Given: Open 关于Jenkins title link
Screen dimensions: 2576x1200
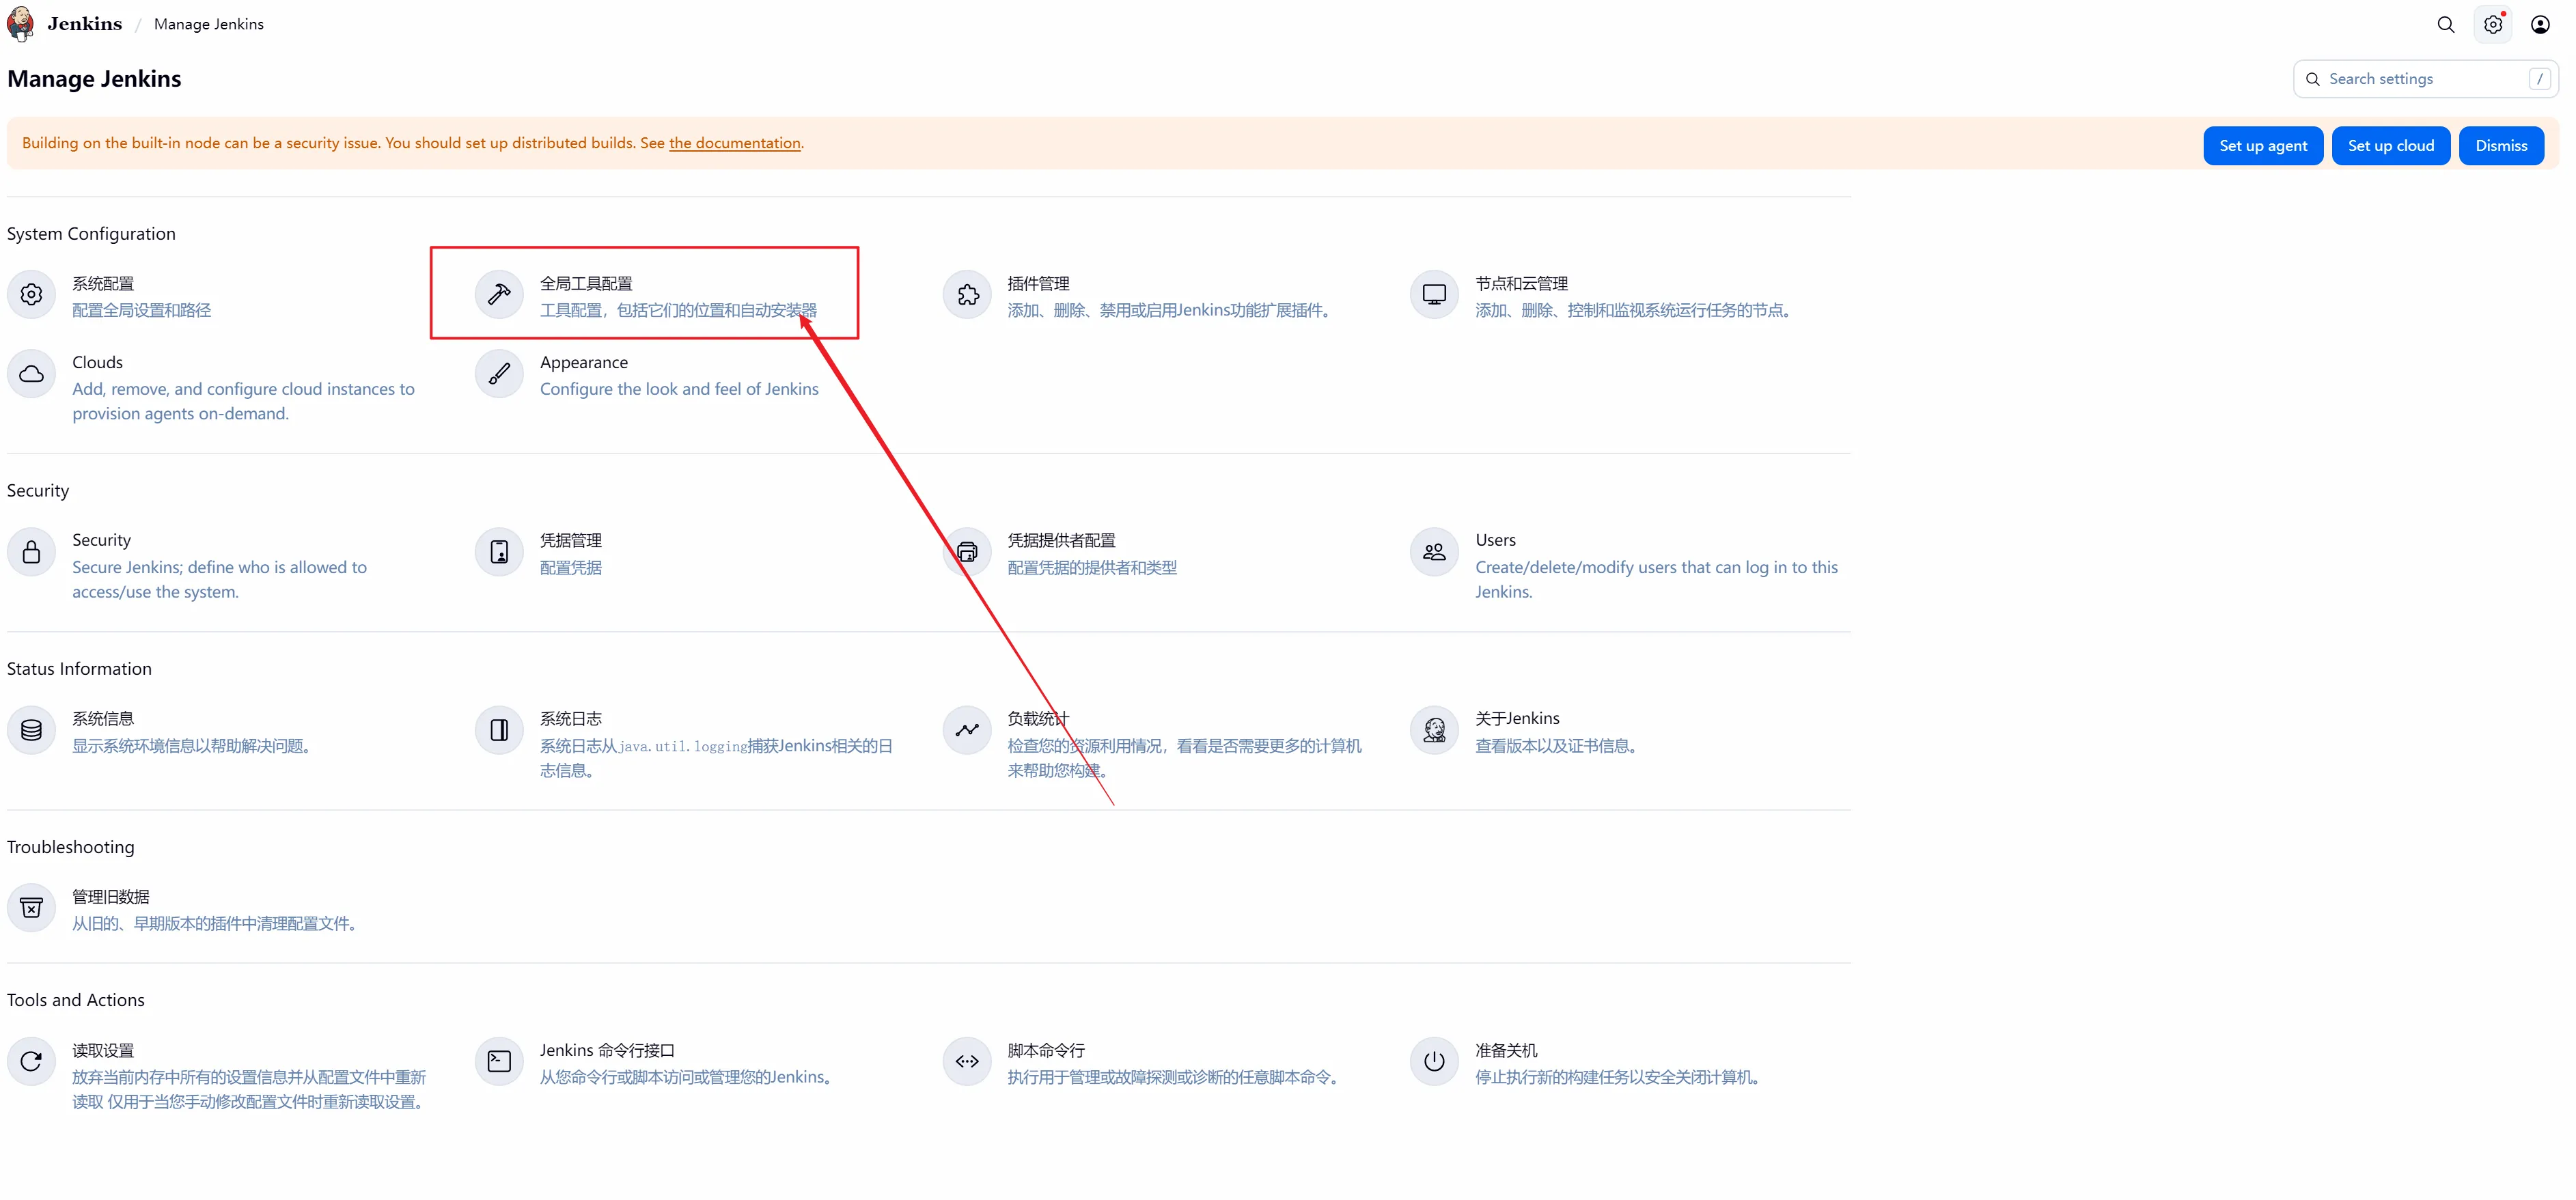Looking at the screenshot, I should tap(1517, 719).
